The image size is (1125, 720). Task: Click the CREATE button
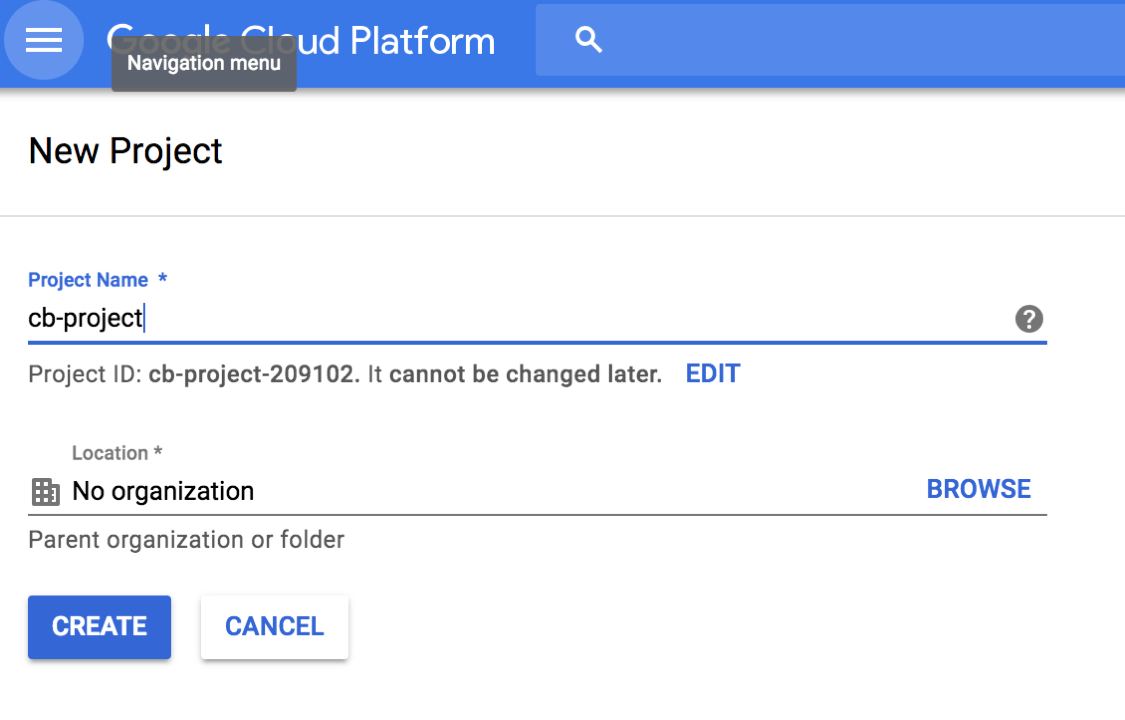pyautogui.click(x=100, y=627)
